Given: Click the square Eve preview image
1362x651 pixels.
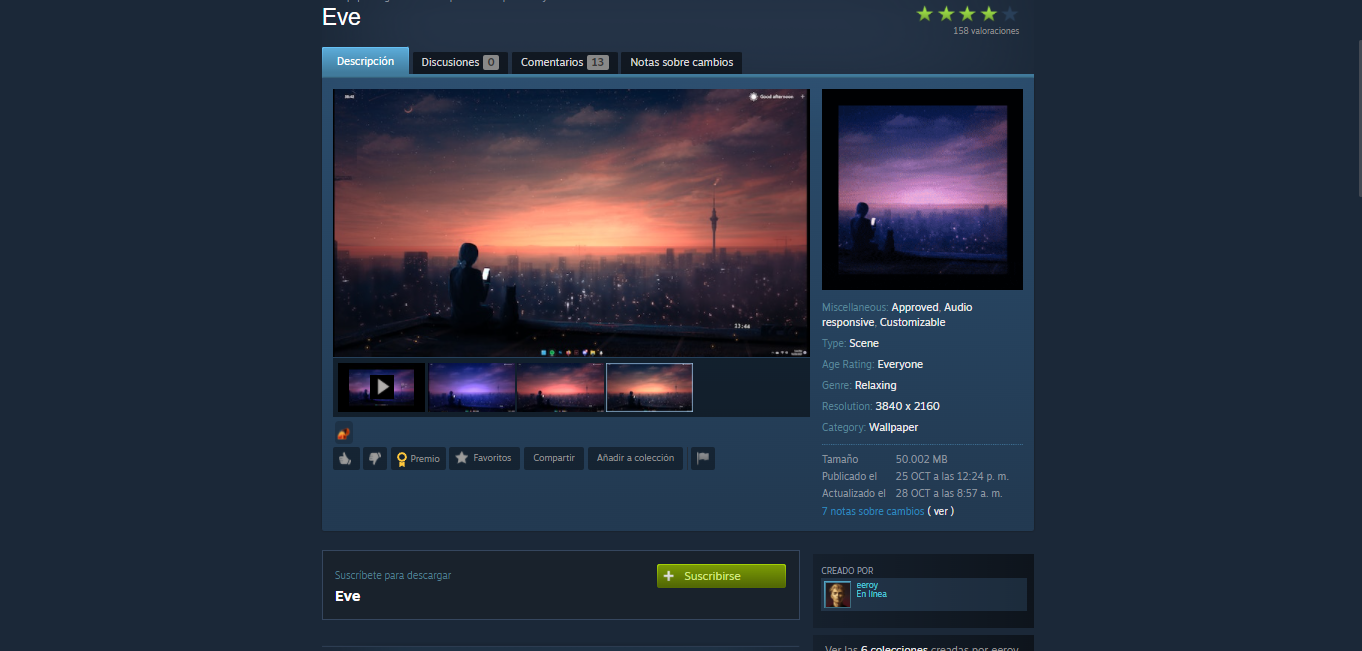Looking at the screenshot, I should 922,189.
